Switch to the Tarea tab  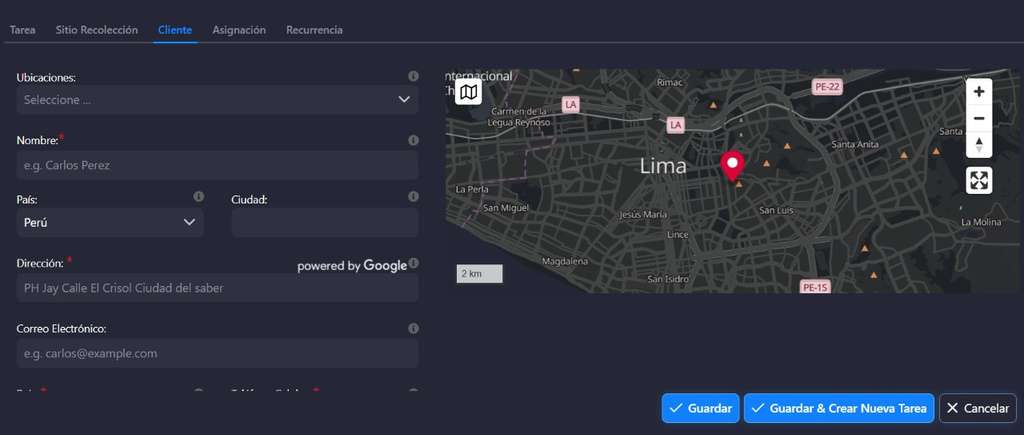click(22, 30)
